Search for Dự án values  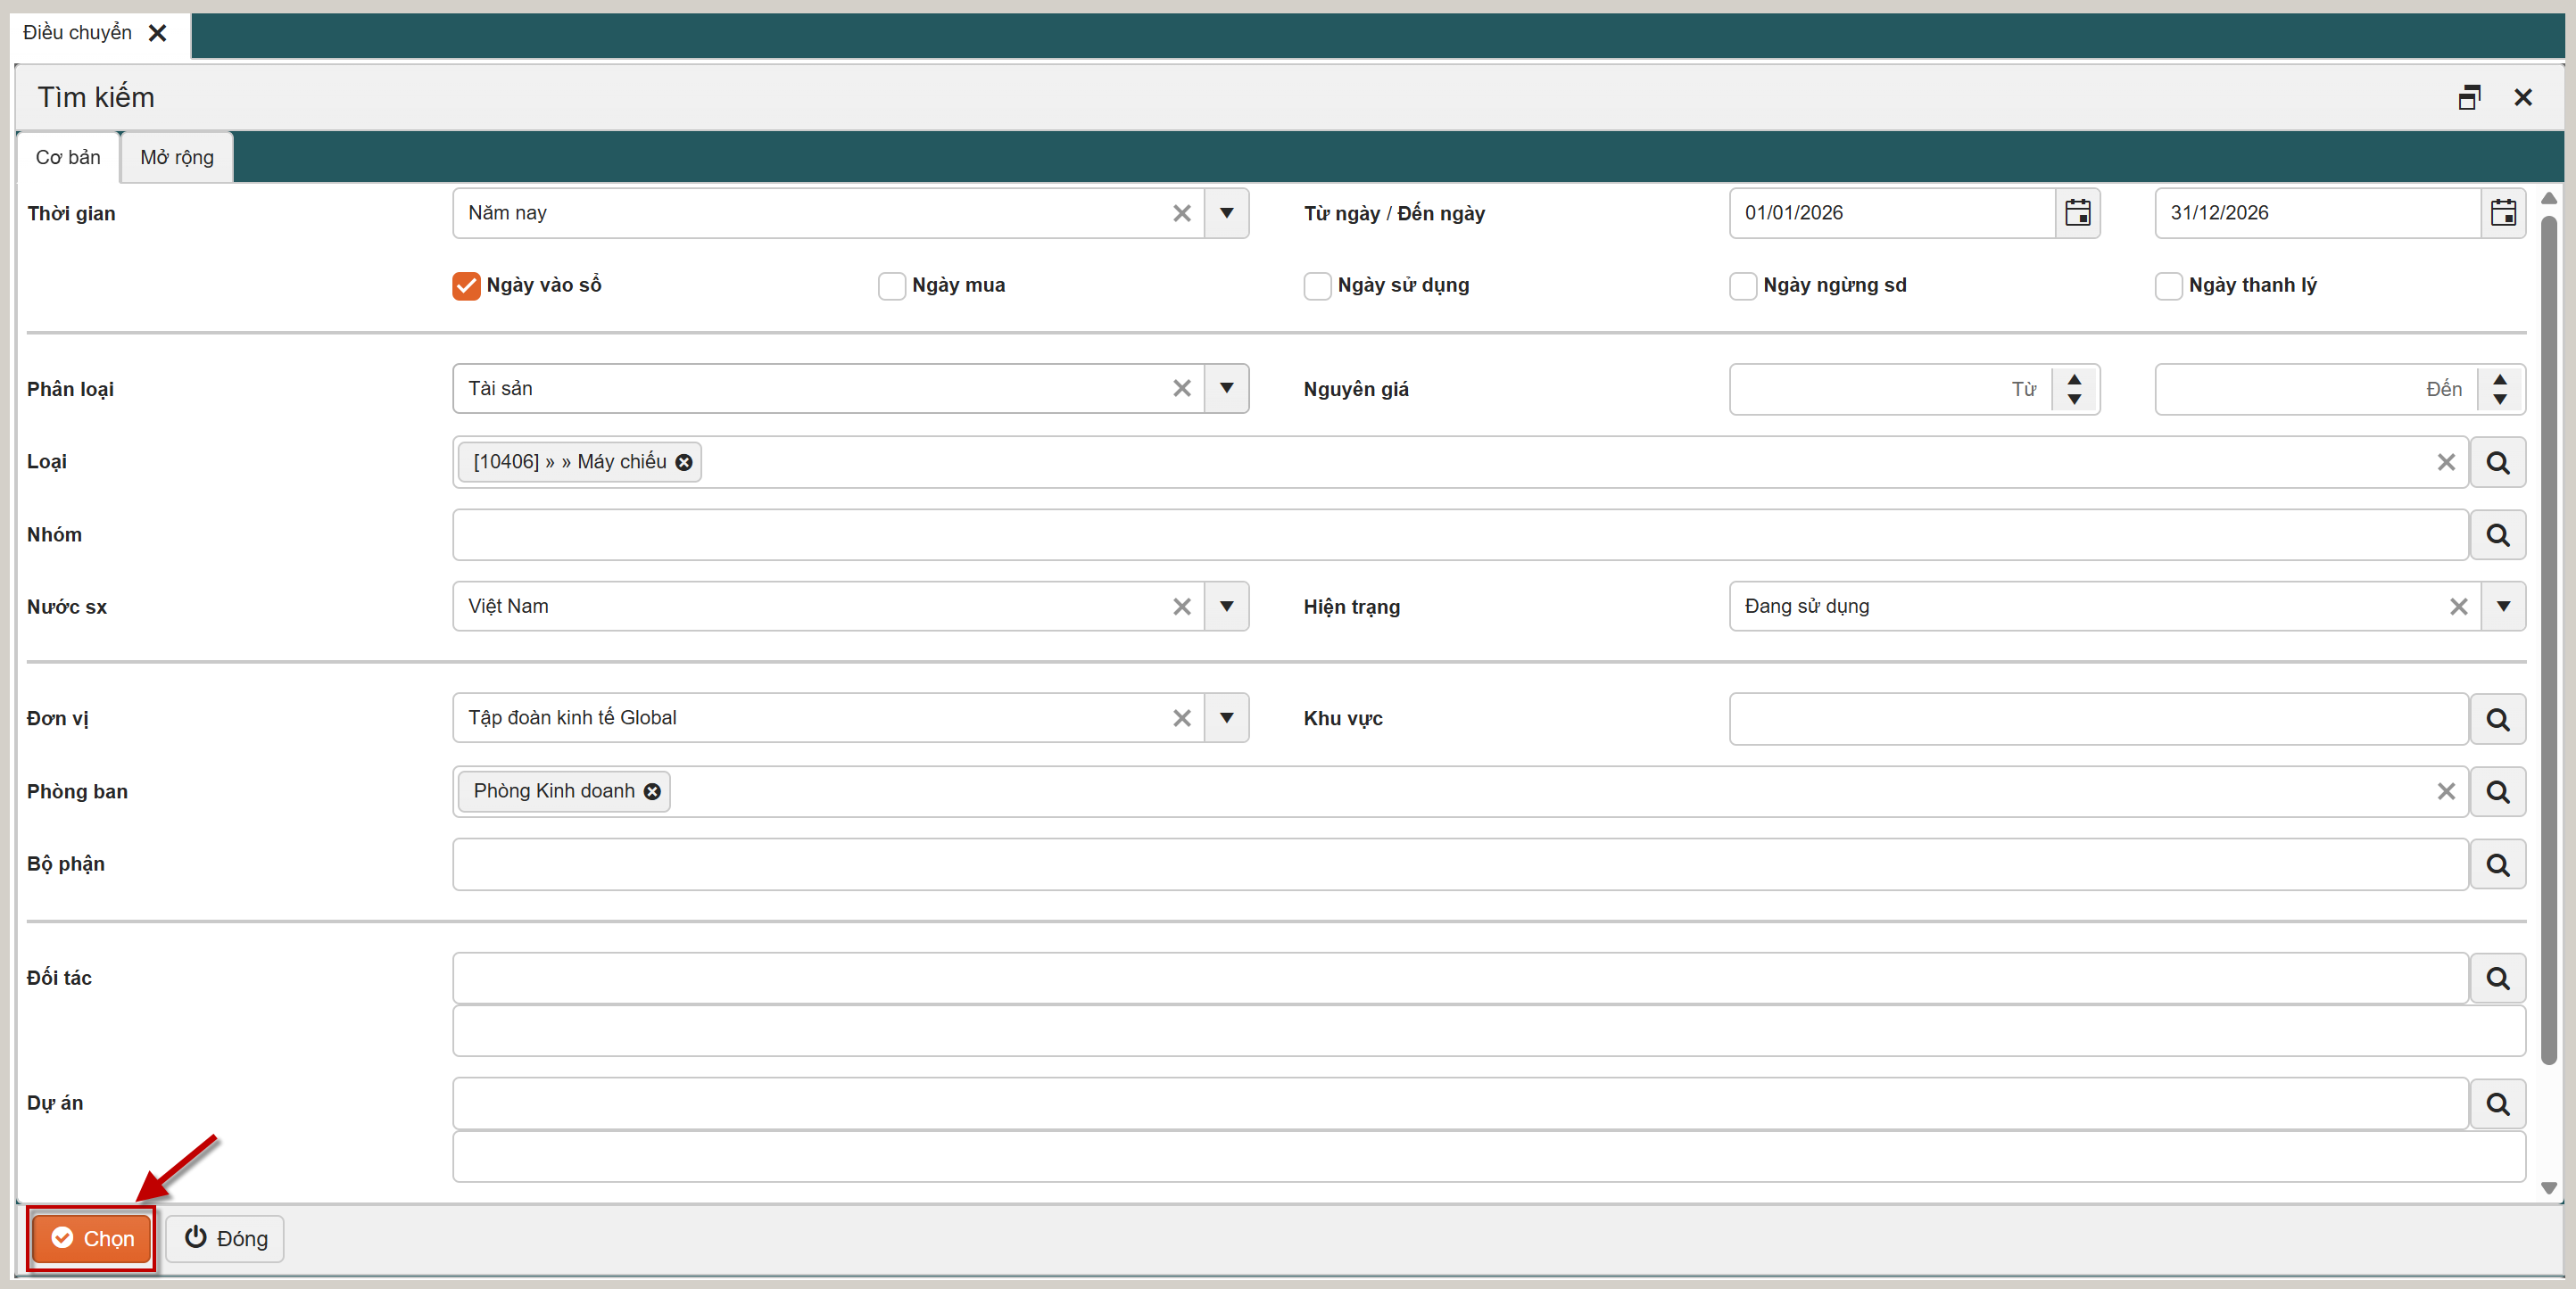2498,1103
